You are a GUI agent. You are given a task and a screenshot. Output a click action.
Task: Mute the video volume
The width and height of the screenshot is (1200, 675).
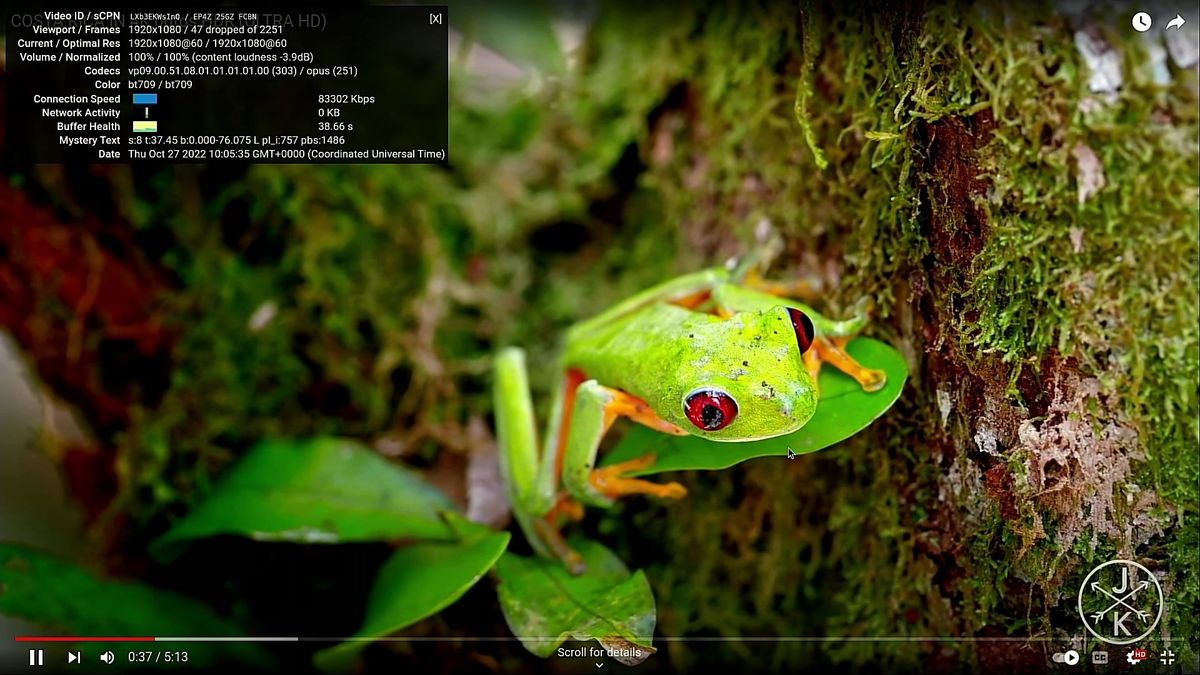click(x=107, y=657)
